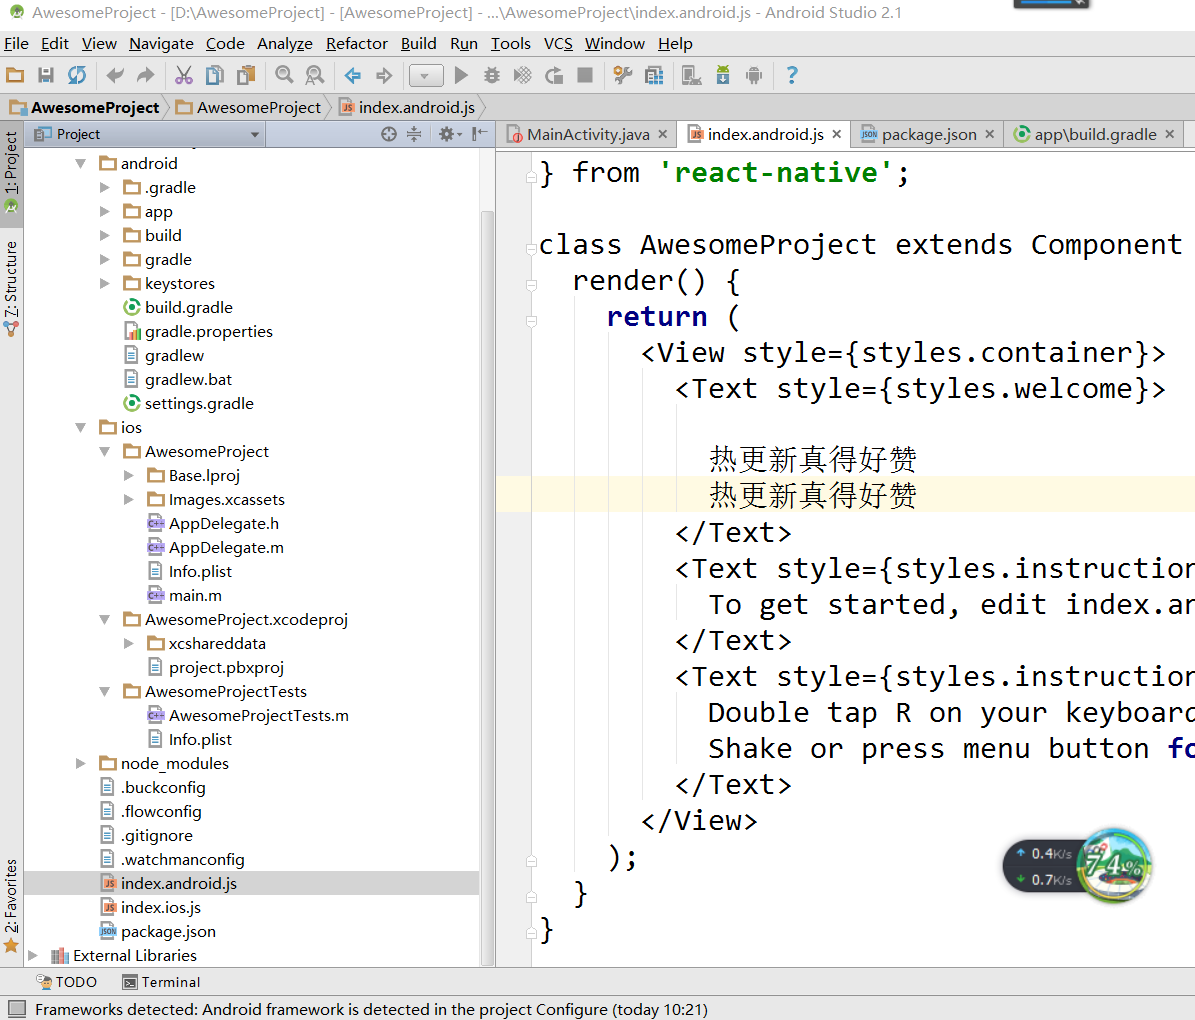Click the Find magnifier icon
Image resolution: width=1195 pixels, height=1020 pixels.
coord(284,76)
